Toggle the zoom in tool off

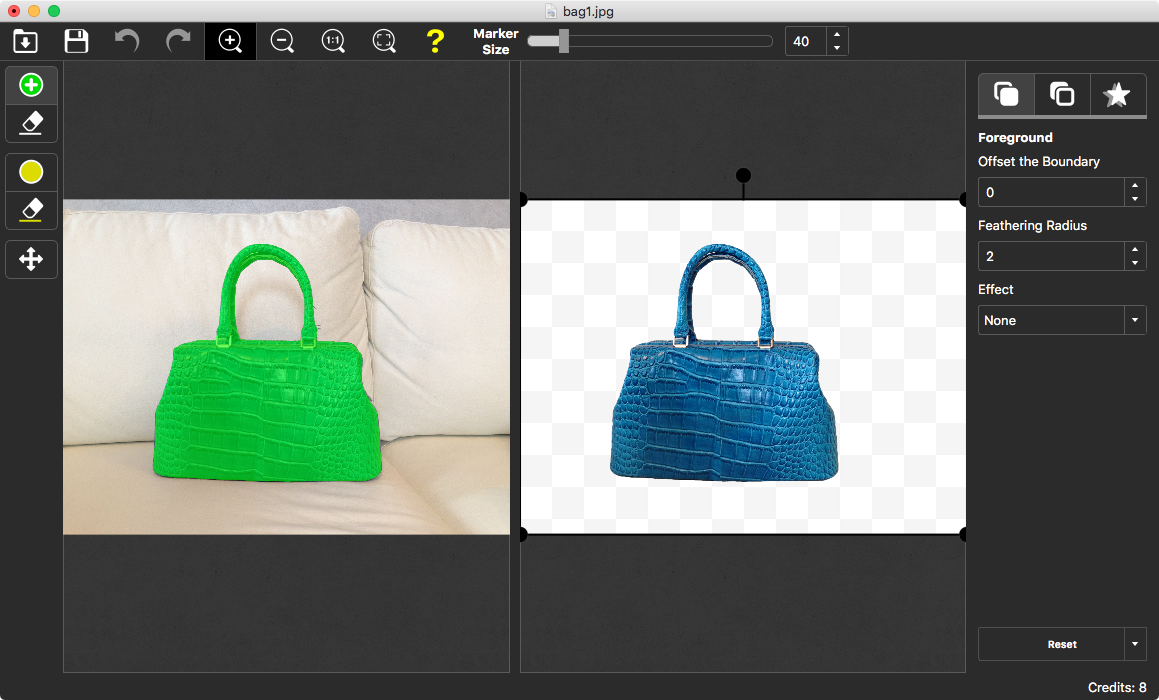[230, 41]
